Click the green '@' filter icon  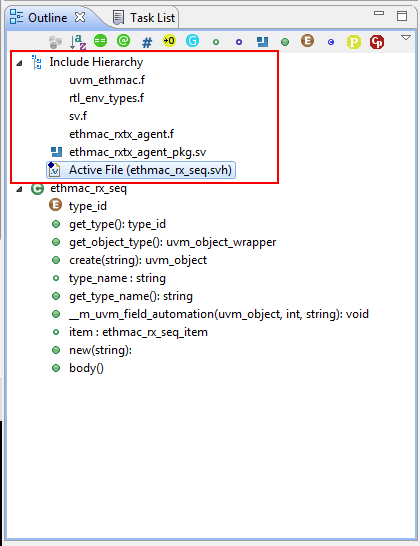(x=123, y=41)
